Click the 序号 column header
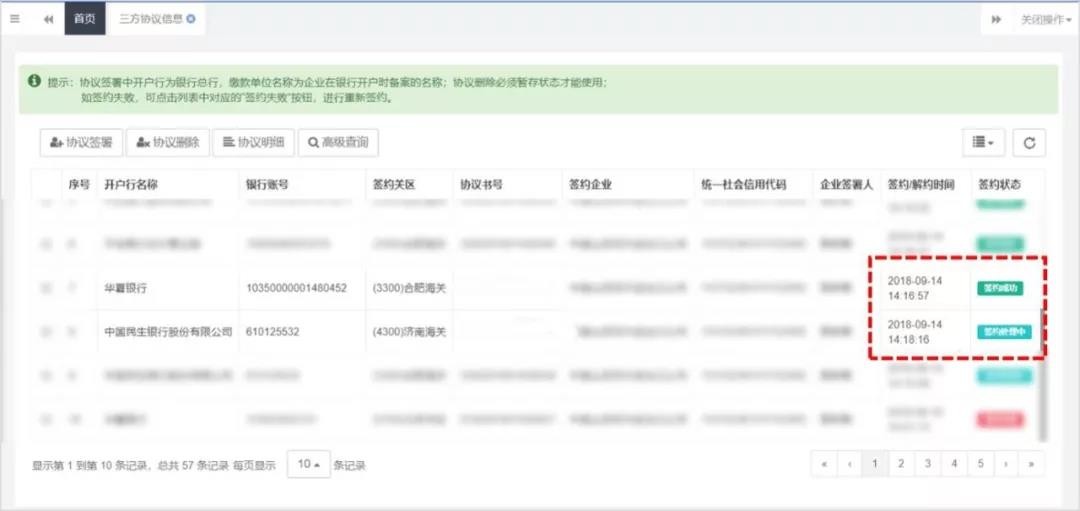 tap(79, 185)
